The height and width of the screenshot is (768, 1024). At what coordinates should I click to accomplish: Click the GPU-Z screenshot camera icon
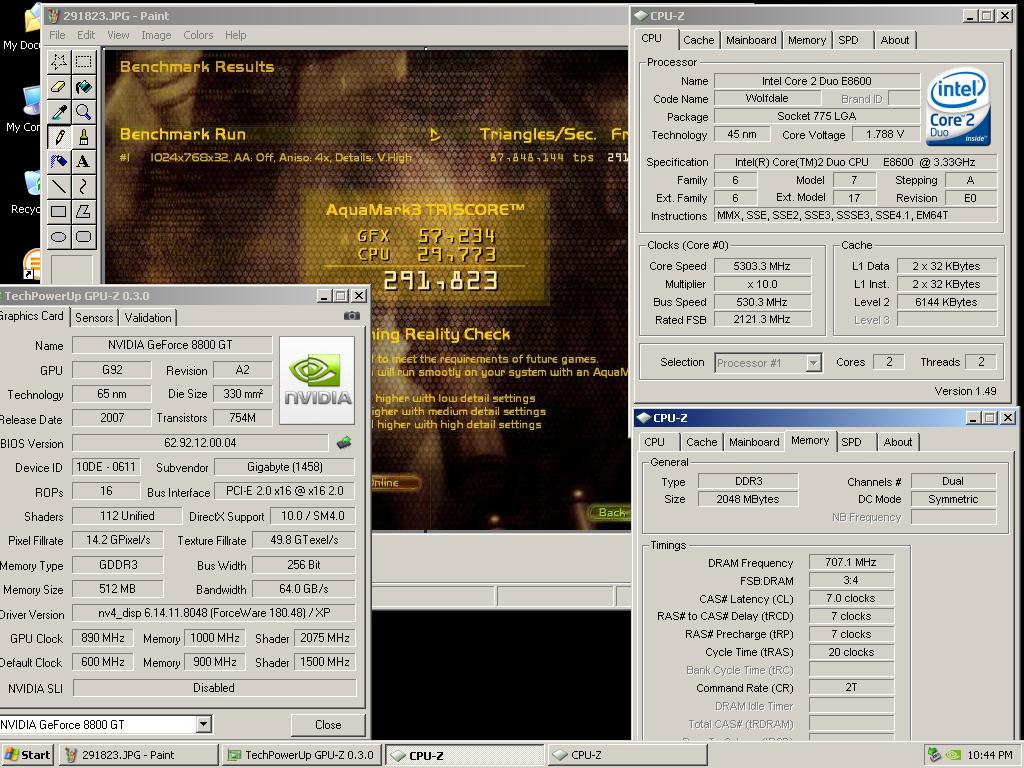click(351, 316)
